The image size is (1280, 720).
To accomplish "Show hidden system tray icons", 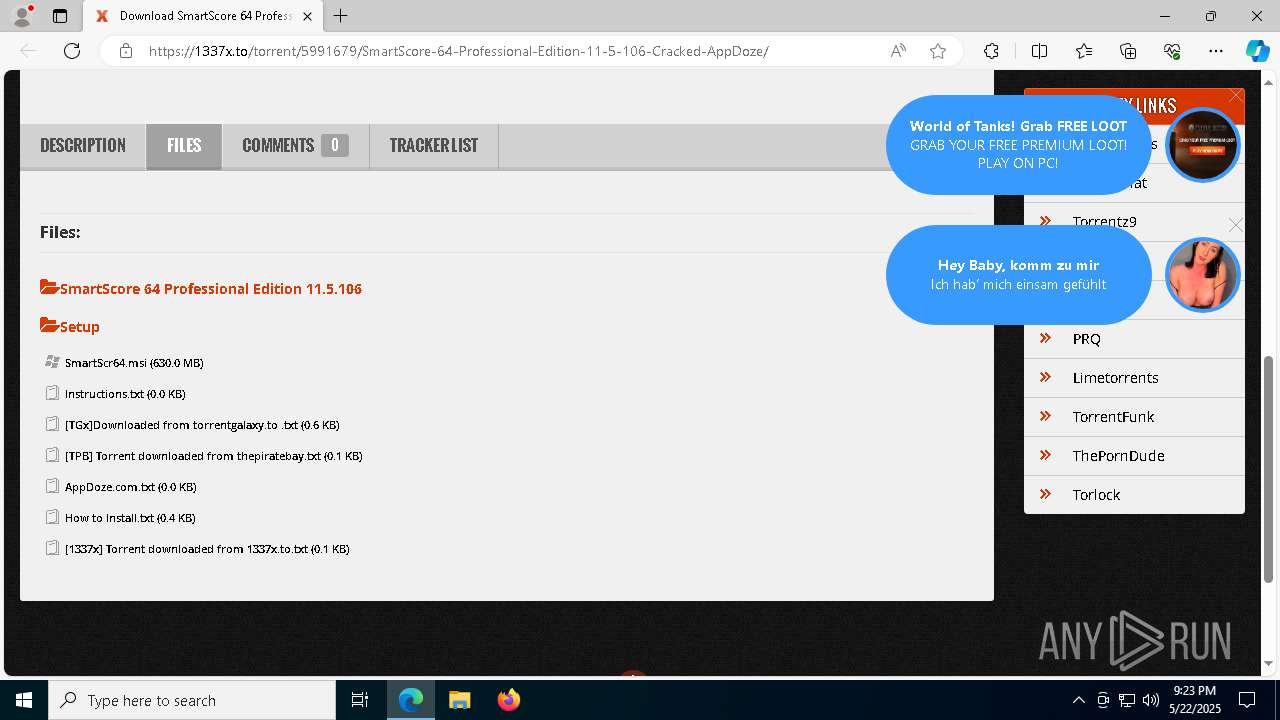I will pos(1078,700).
